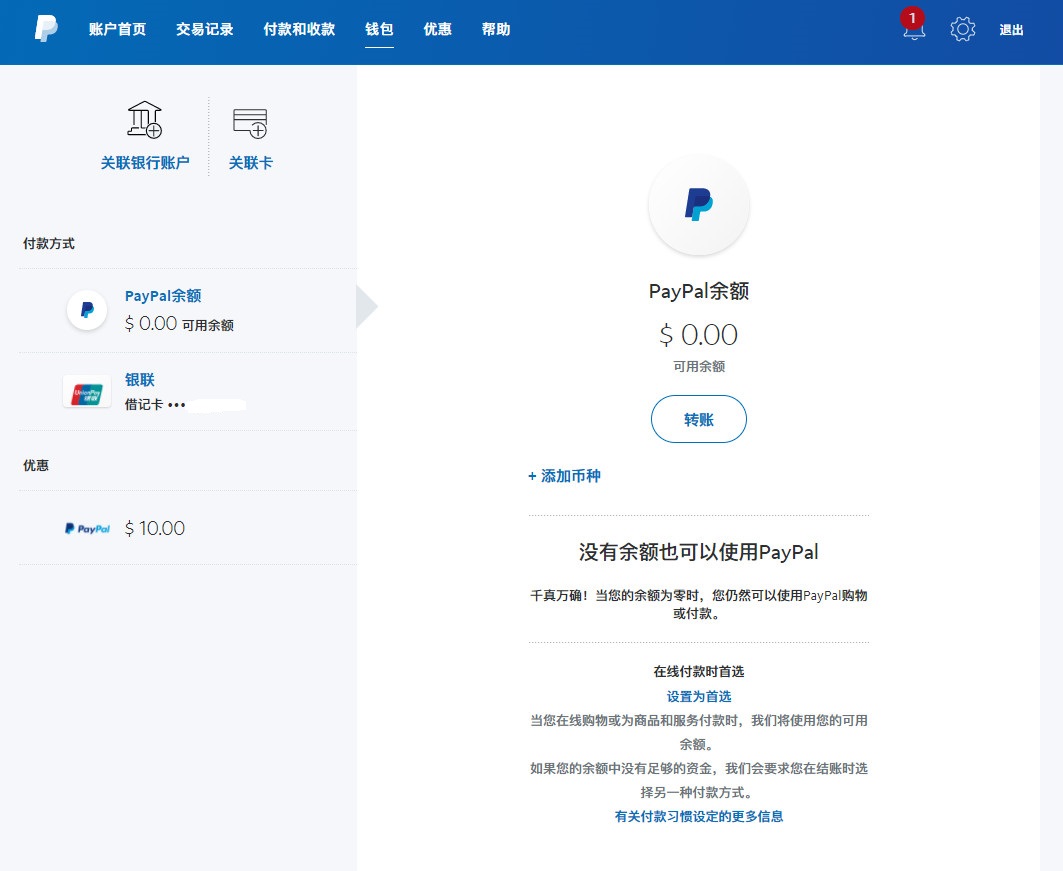Open 有关付款习惯设定的更多信息 link

coord(699,816)
